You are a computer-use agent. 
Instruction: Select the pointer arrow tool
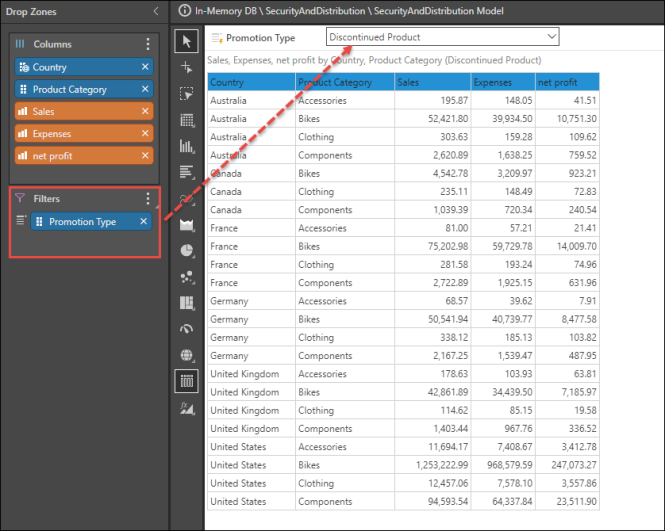click(187, 41)
